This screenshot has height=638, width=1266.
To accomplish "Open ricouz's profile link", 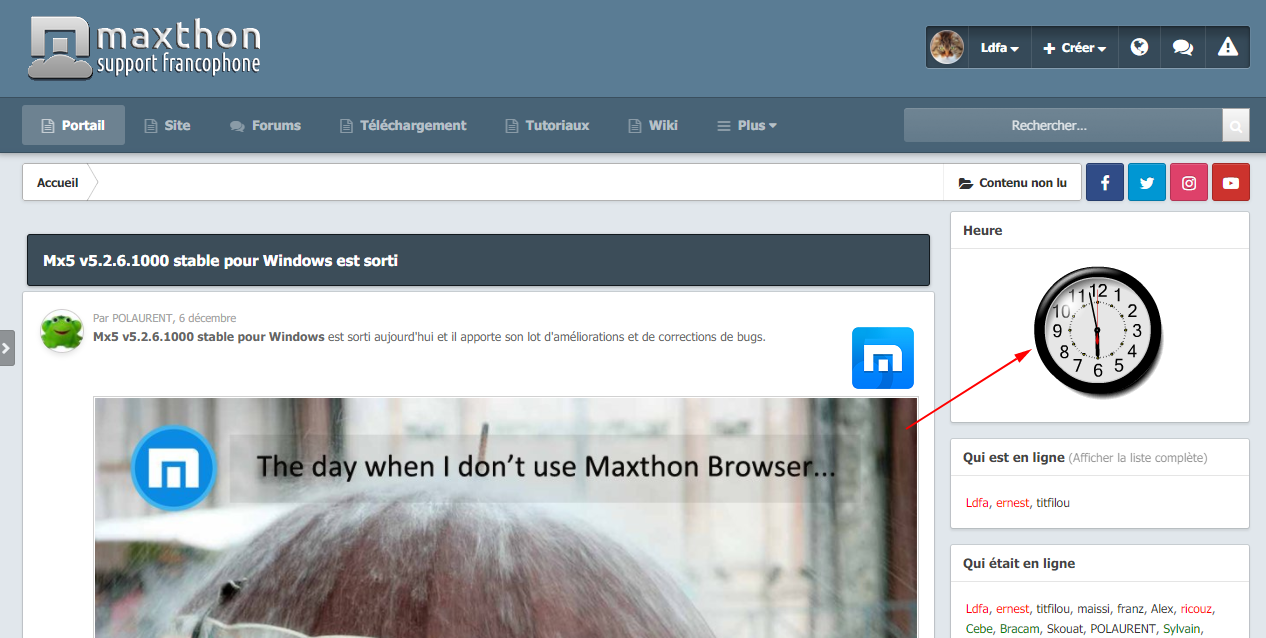I will point(1197,609).
